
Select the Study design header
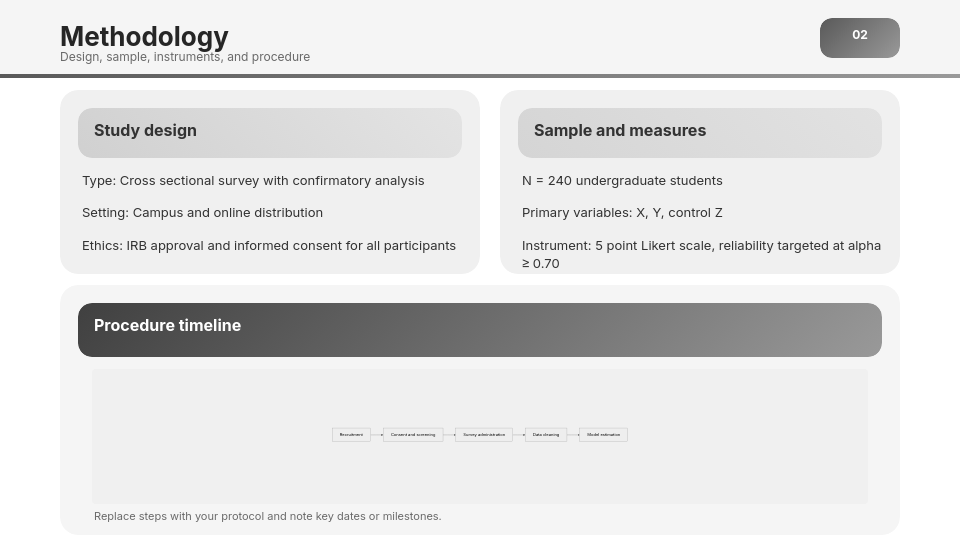145,131
